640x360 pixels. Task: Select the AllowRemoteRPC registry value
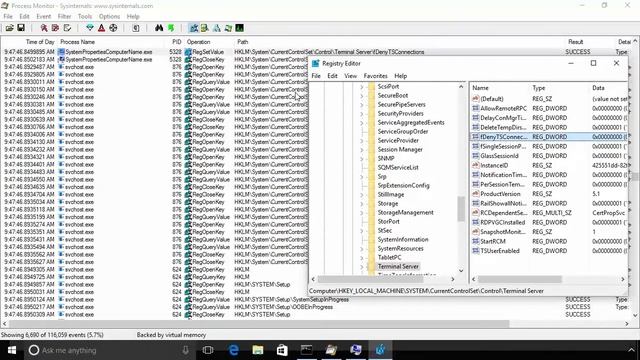(x=503, y=108)
